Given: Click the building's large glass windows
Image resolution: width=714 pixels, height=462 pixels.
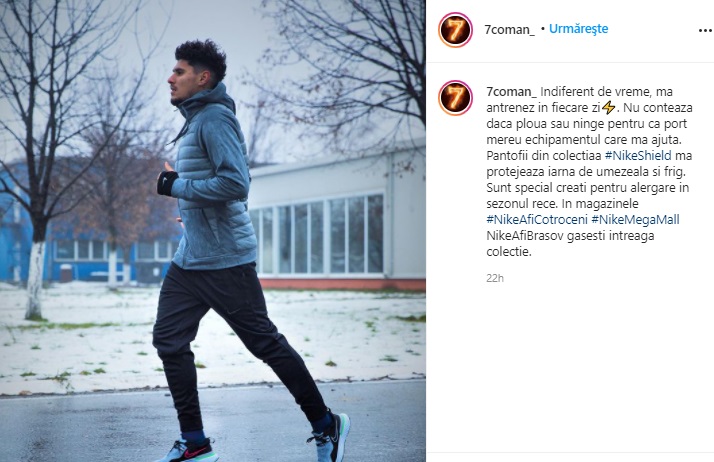Looking at the screenshot, I should tap(318, 235).
